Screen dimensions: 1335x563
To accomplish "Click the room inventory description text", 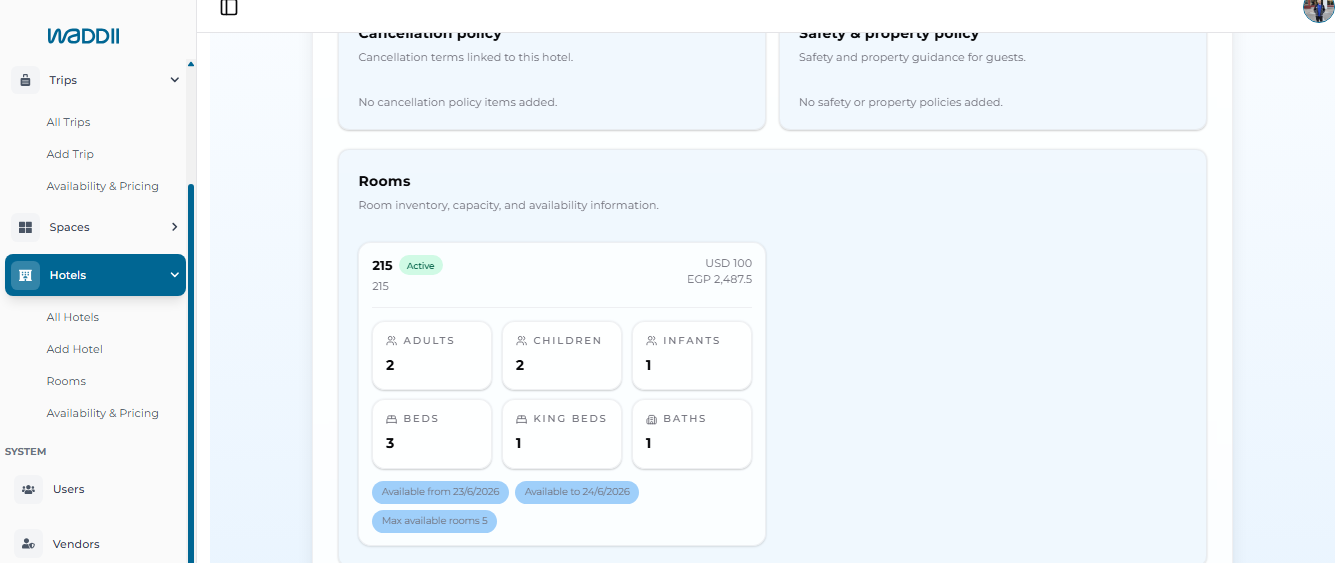I will [508, 205].
